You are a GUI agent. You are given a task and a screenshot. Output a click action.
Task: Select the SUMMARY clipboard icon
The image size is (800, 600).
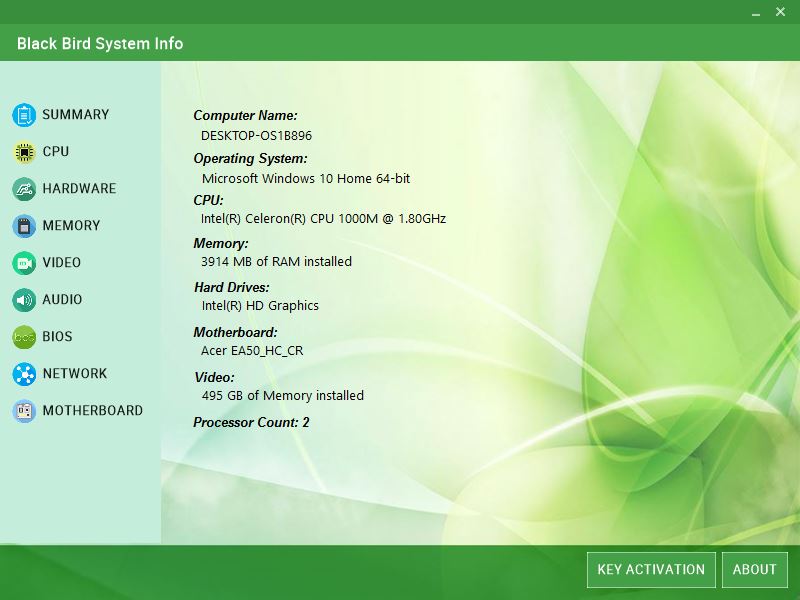[22, 115]
